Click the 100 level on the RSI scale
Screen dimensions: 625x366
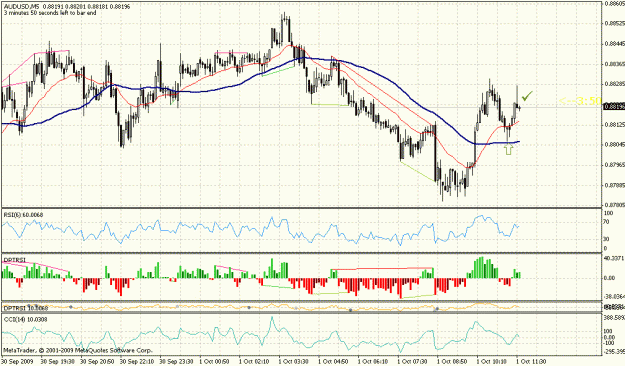point(609,214)
